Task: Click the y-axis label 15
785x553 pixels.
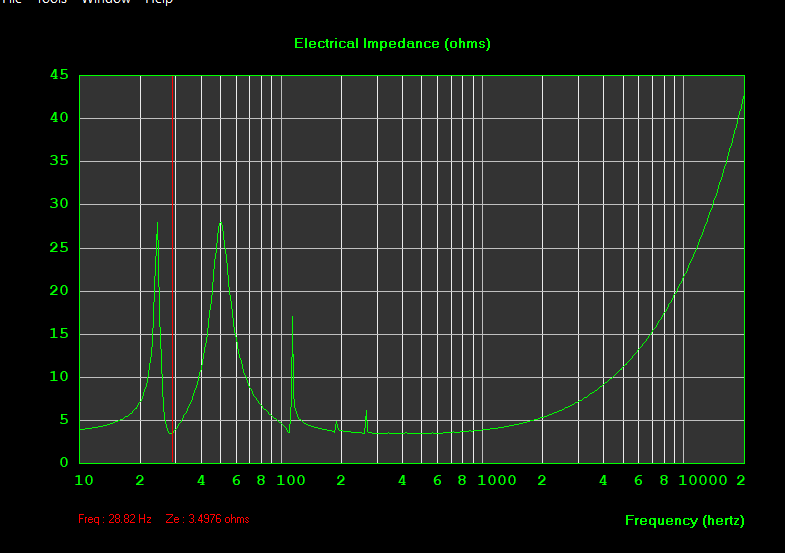Action: (59, 333)
